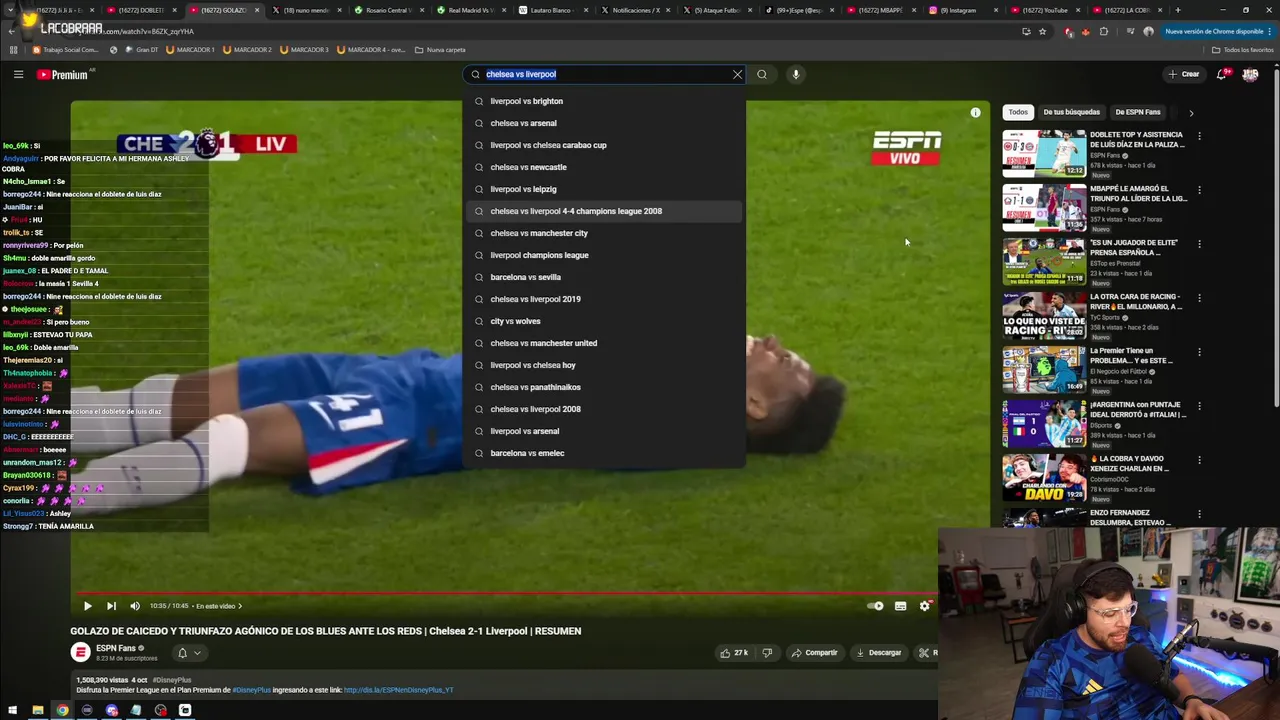Select suggestion 'barcelona vs sevilla'
The width and height of the screenshot is (1280, 720).
[605, 277]
